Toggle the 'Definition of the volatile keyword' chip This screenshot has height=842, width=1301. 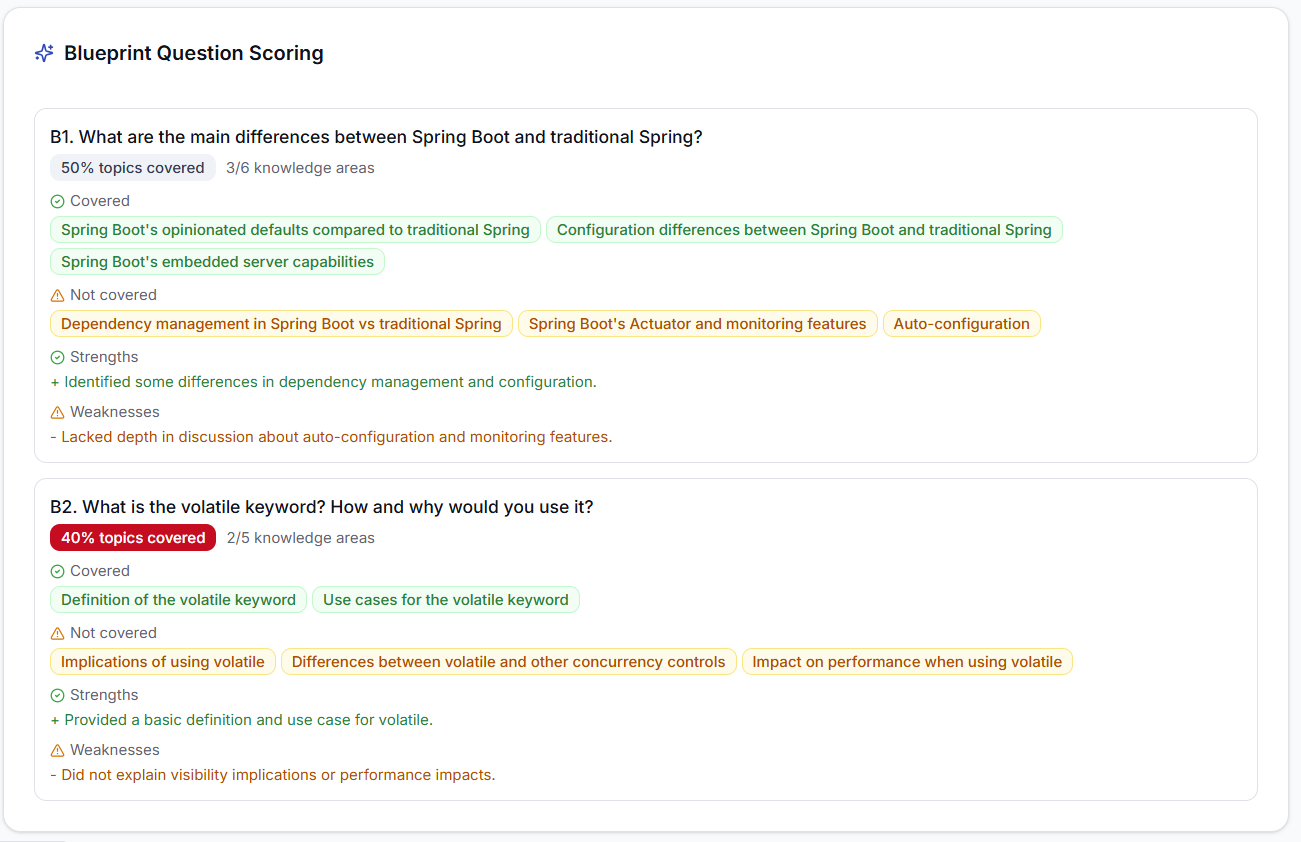(178, 599)
